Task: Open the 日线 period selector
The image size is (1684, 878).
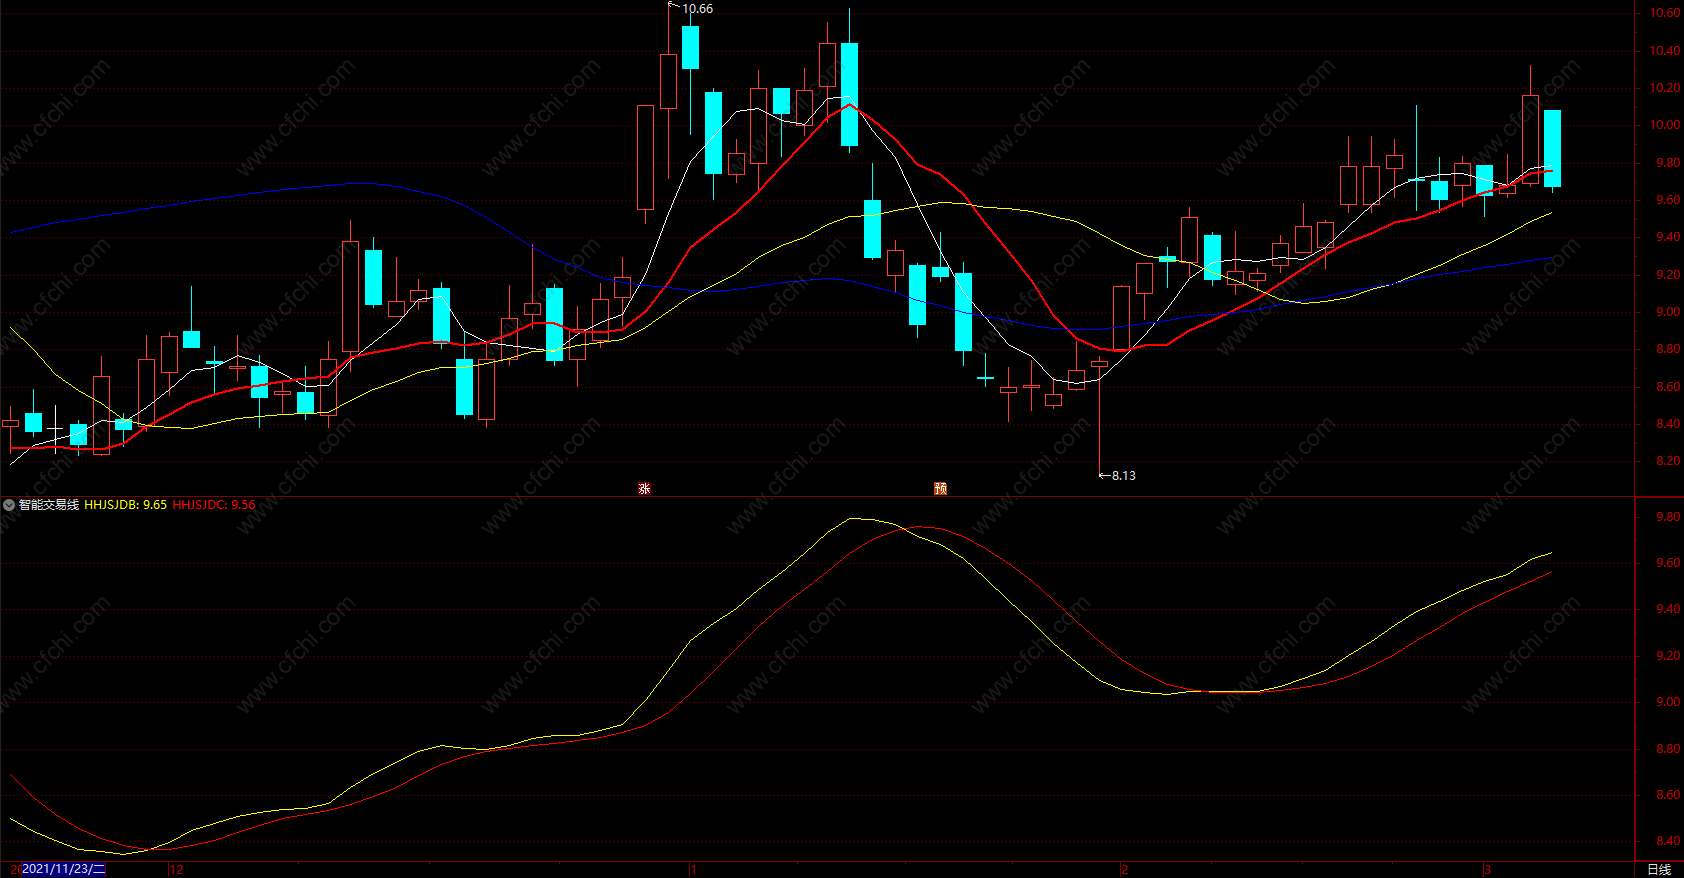Action: pos(1659,870)
